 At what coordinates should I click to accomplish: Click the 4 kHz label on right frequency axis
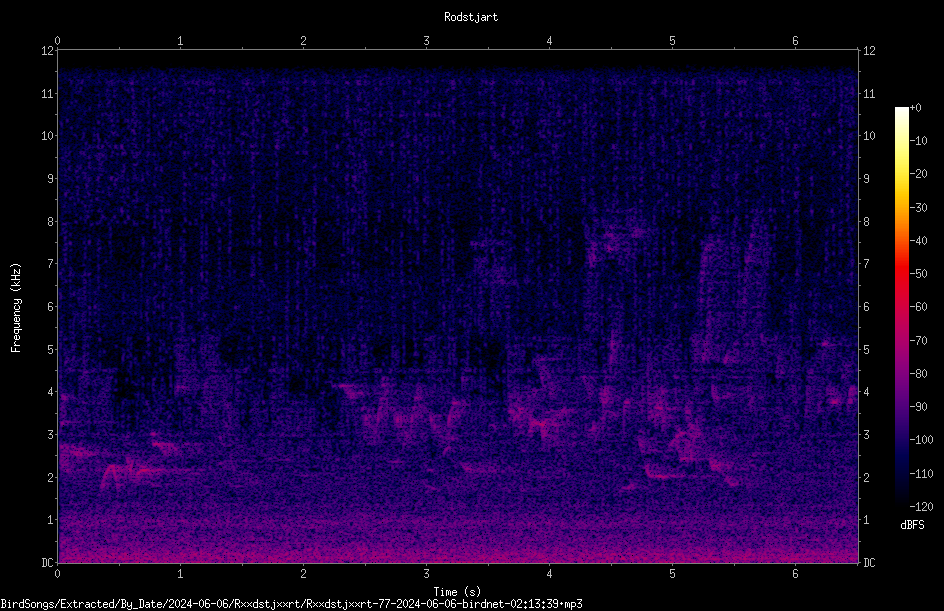click(x=866, y=392)
